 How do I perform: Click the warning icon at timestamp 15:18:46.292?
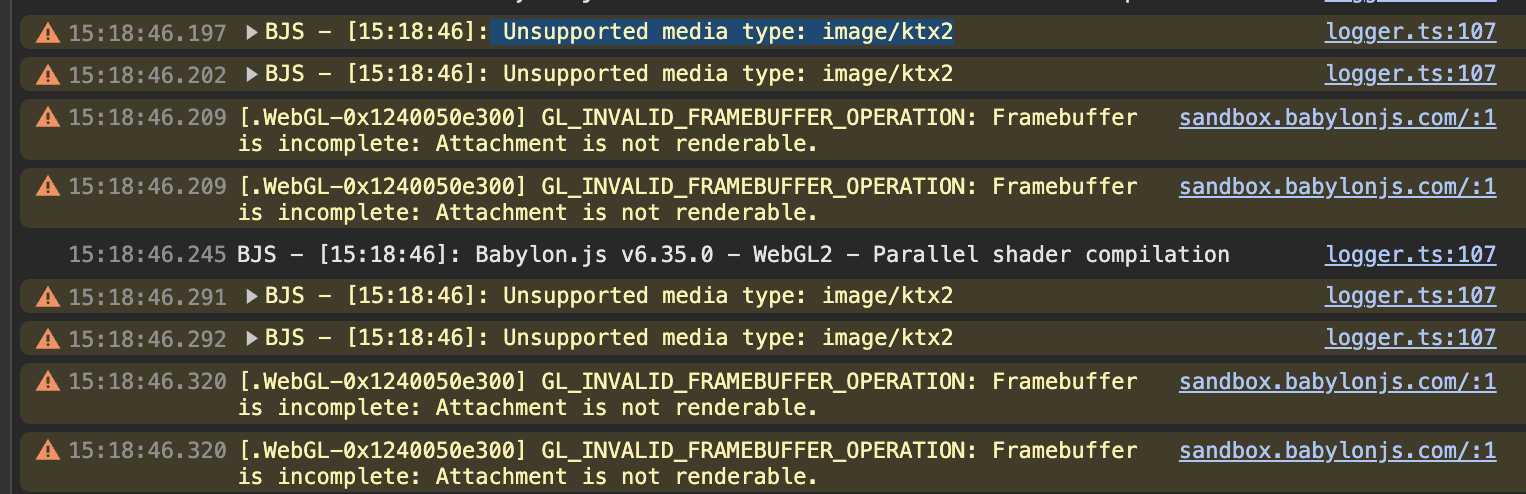(x=47, y=339)
